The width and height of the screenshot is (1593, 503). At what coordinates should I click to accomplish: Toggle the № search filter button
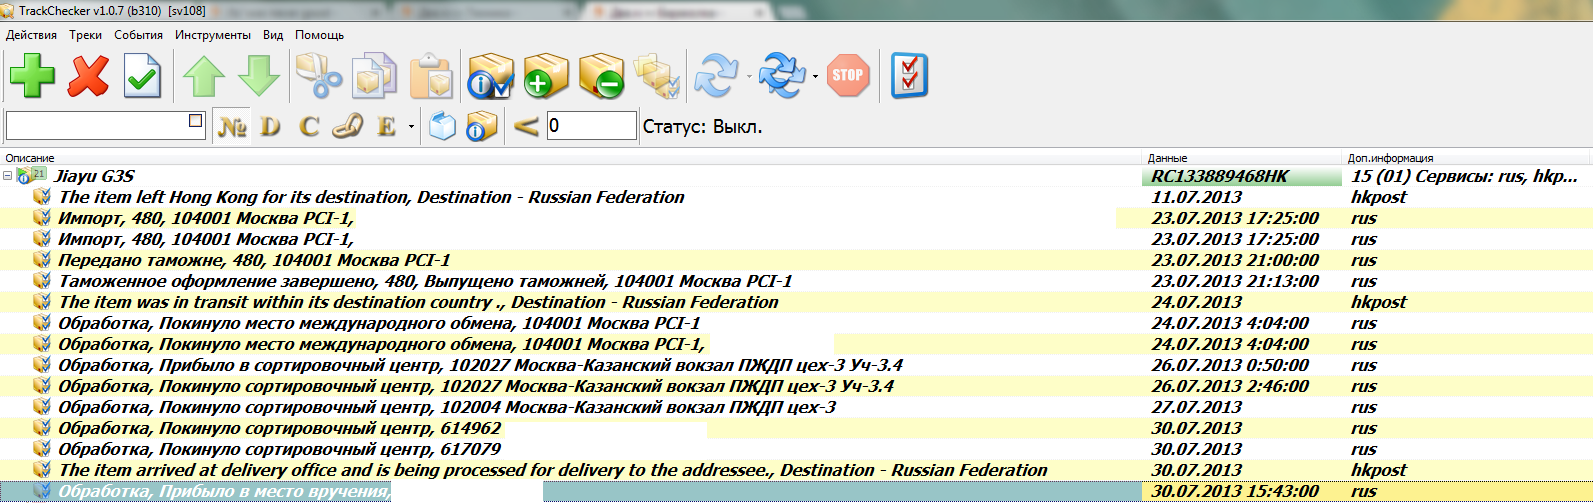[232, 127]
